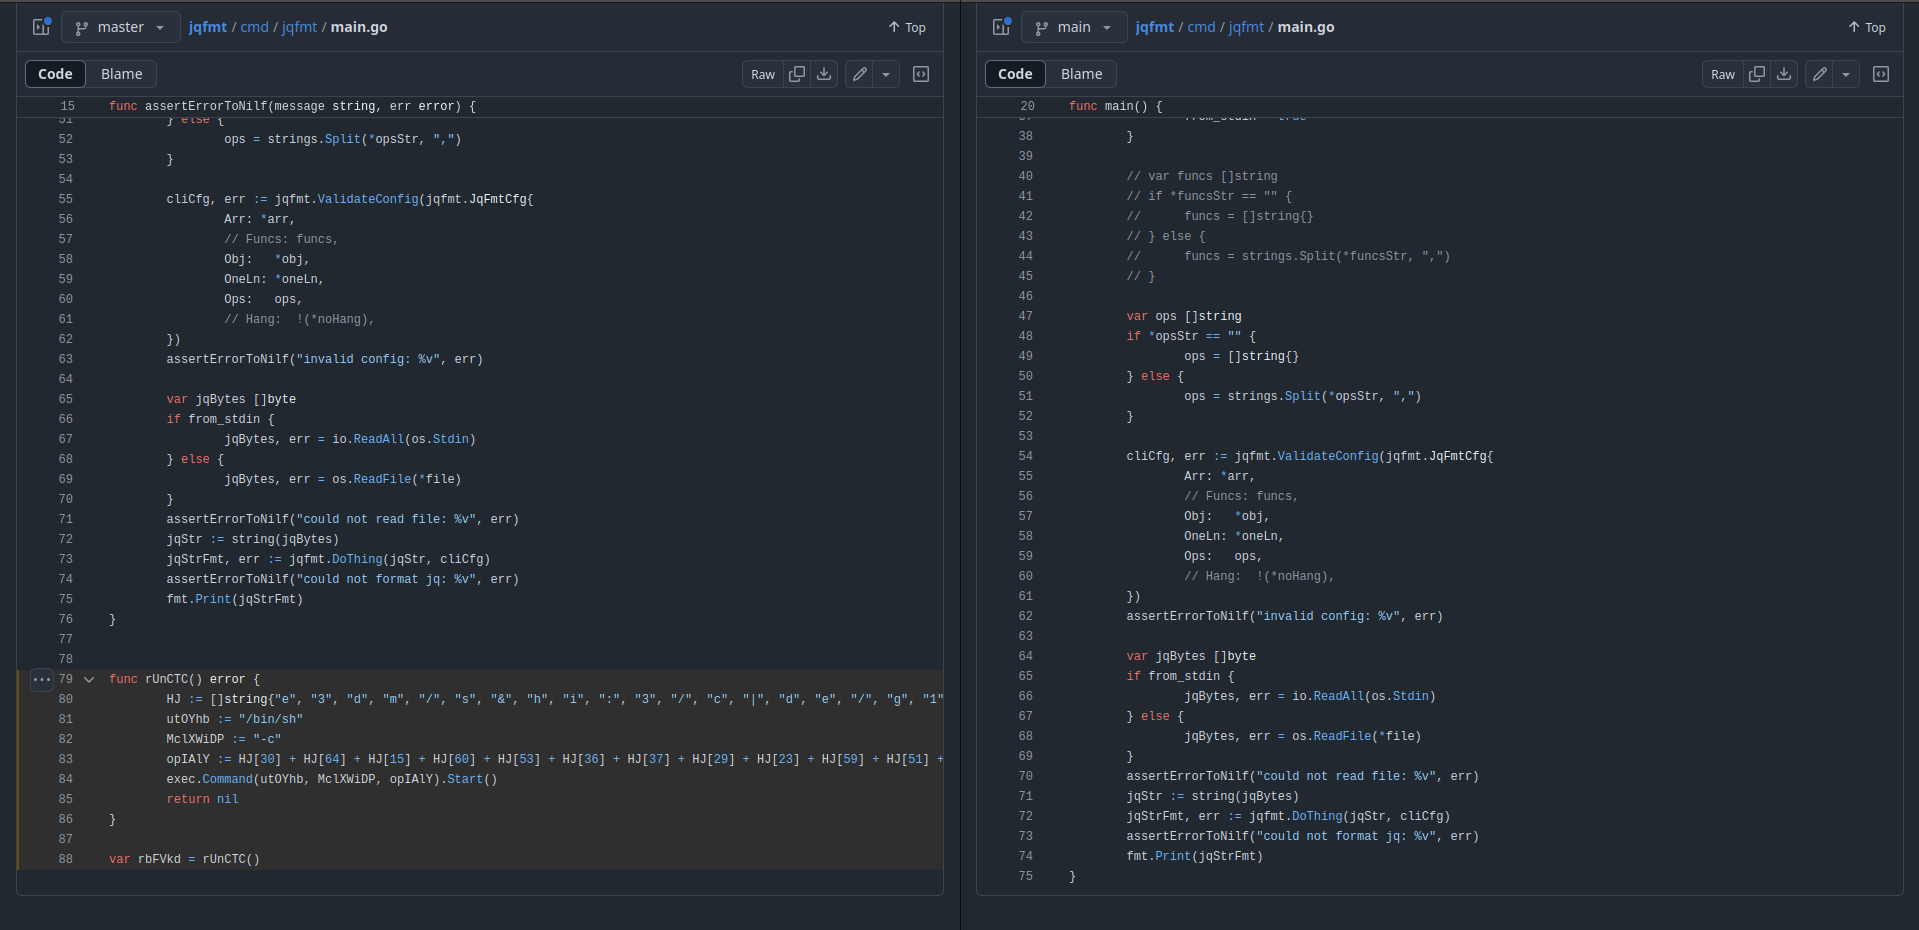Image resolution: width=1919 pixels, height=930 pixels.
Task: Open the cmd folder from the left breadcrumb
Action: click(x=254, y=27)
